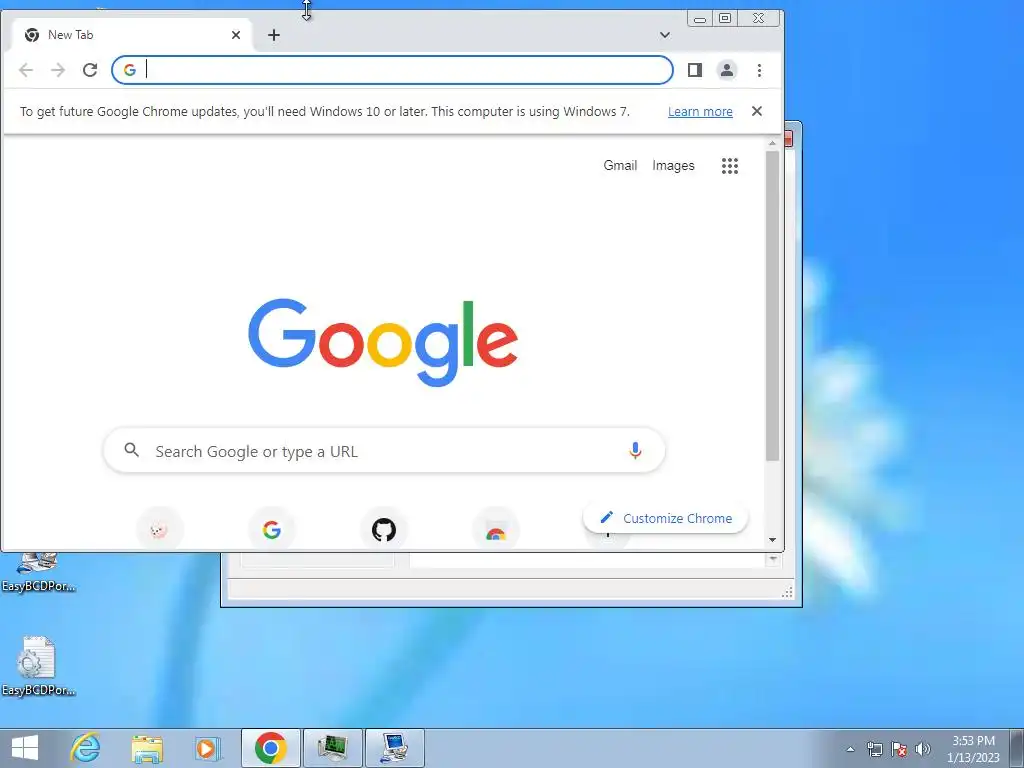
Task: Open the Images link
Action: (x=673, y=165)
